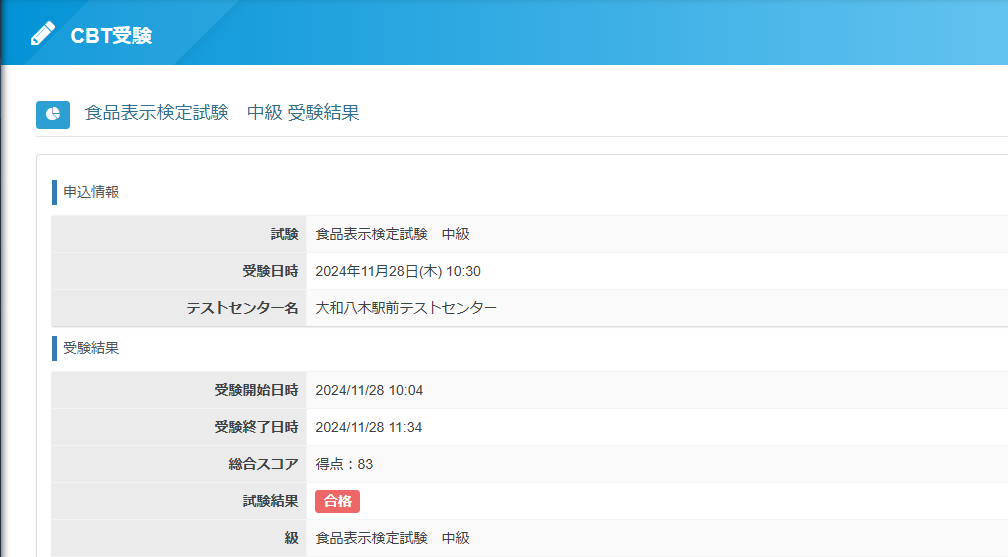Click the blue pie chart icon
This screenshot has width=1008, height=557.
click(53, 114)
